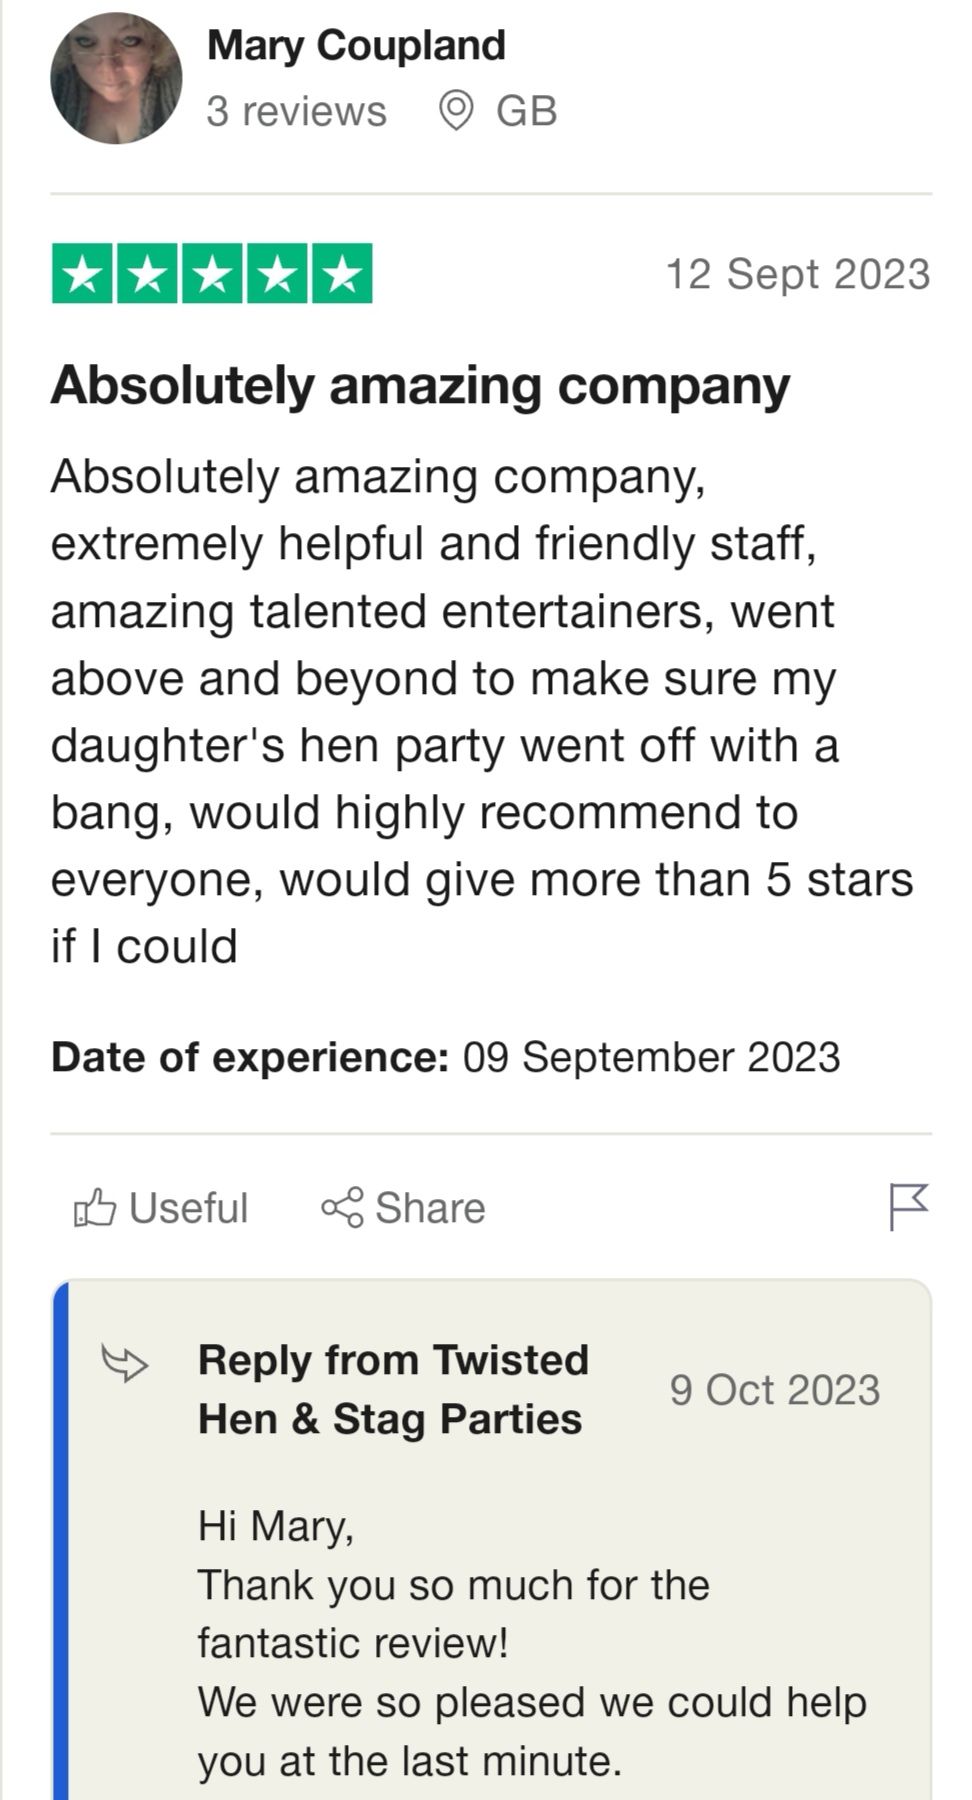Open Mary Coupland's profile photo

(116, 78)
